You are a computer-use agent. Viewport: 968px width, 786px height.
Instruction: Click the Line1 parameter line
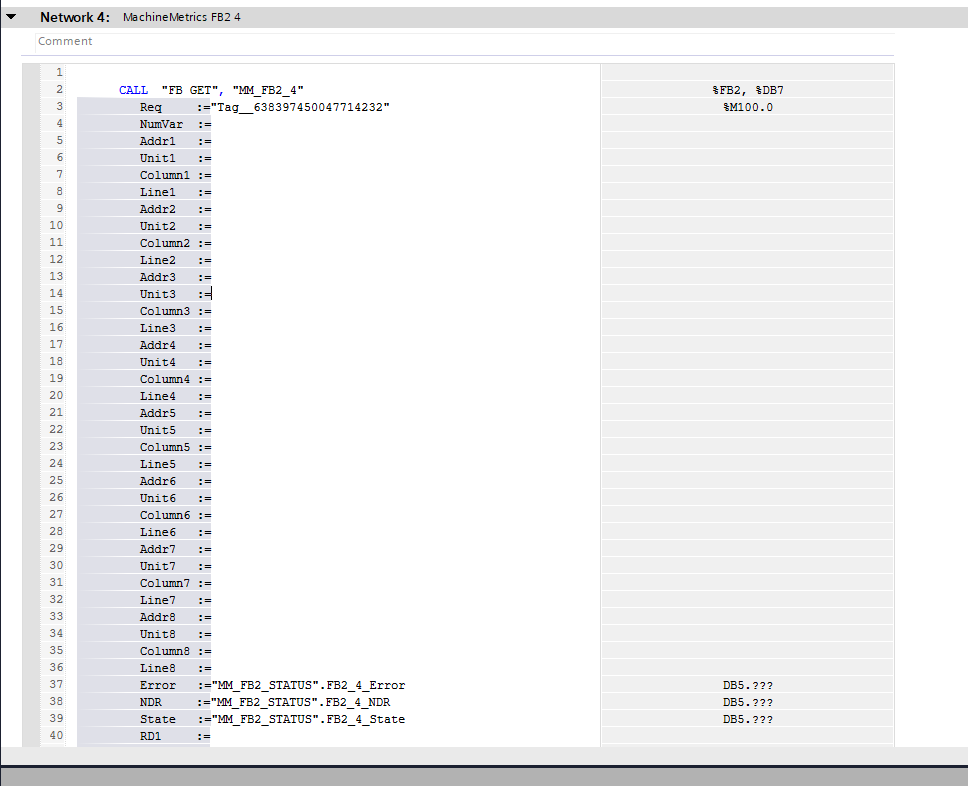click(x=157, y=192)
